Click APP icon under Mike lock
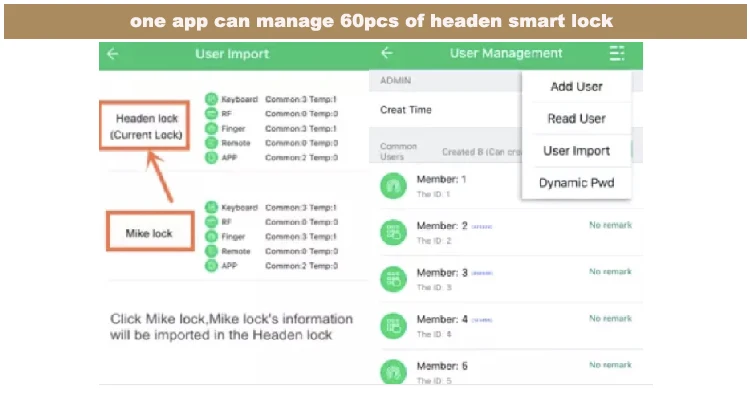Viewport: 750px width, 400px height. [x=211, y=265]
